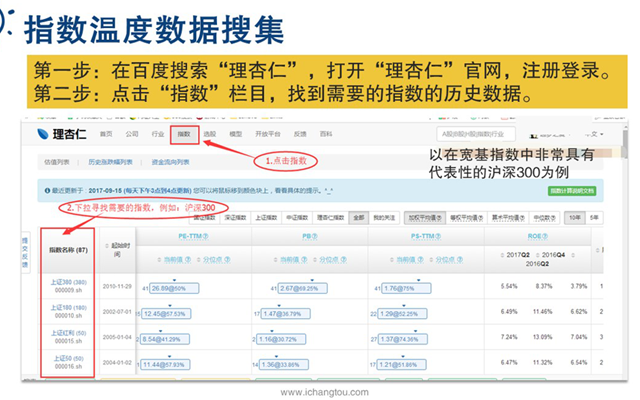The height and width of the screenshot is (400, 640).
Task: Open the 首页 navigation item
Action: click(106, 134)
